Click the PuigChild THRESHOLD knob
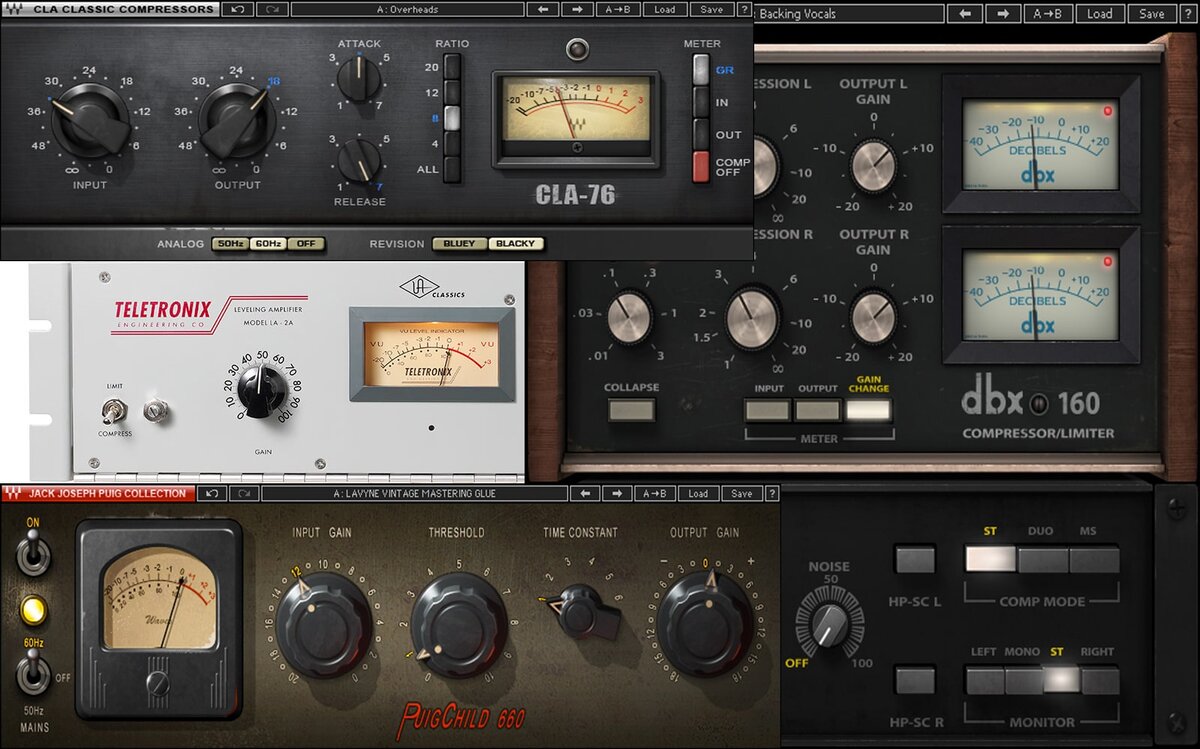The image size is (1200, 749). [x=457, y=625]
